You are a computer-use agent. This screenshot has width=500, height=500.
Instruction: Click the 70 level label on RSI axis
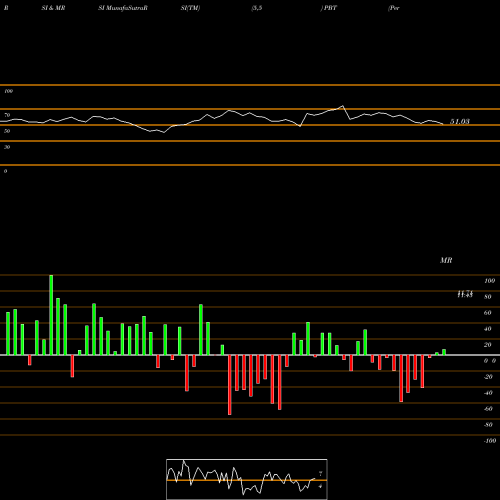[x=7, y=115]
